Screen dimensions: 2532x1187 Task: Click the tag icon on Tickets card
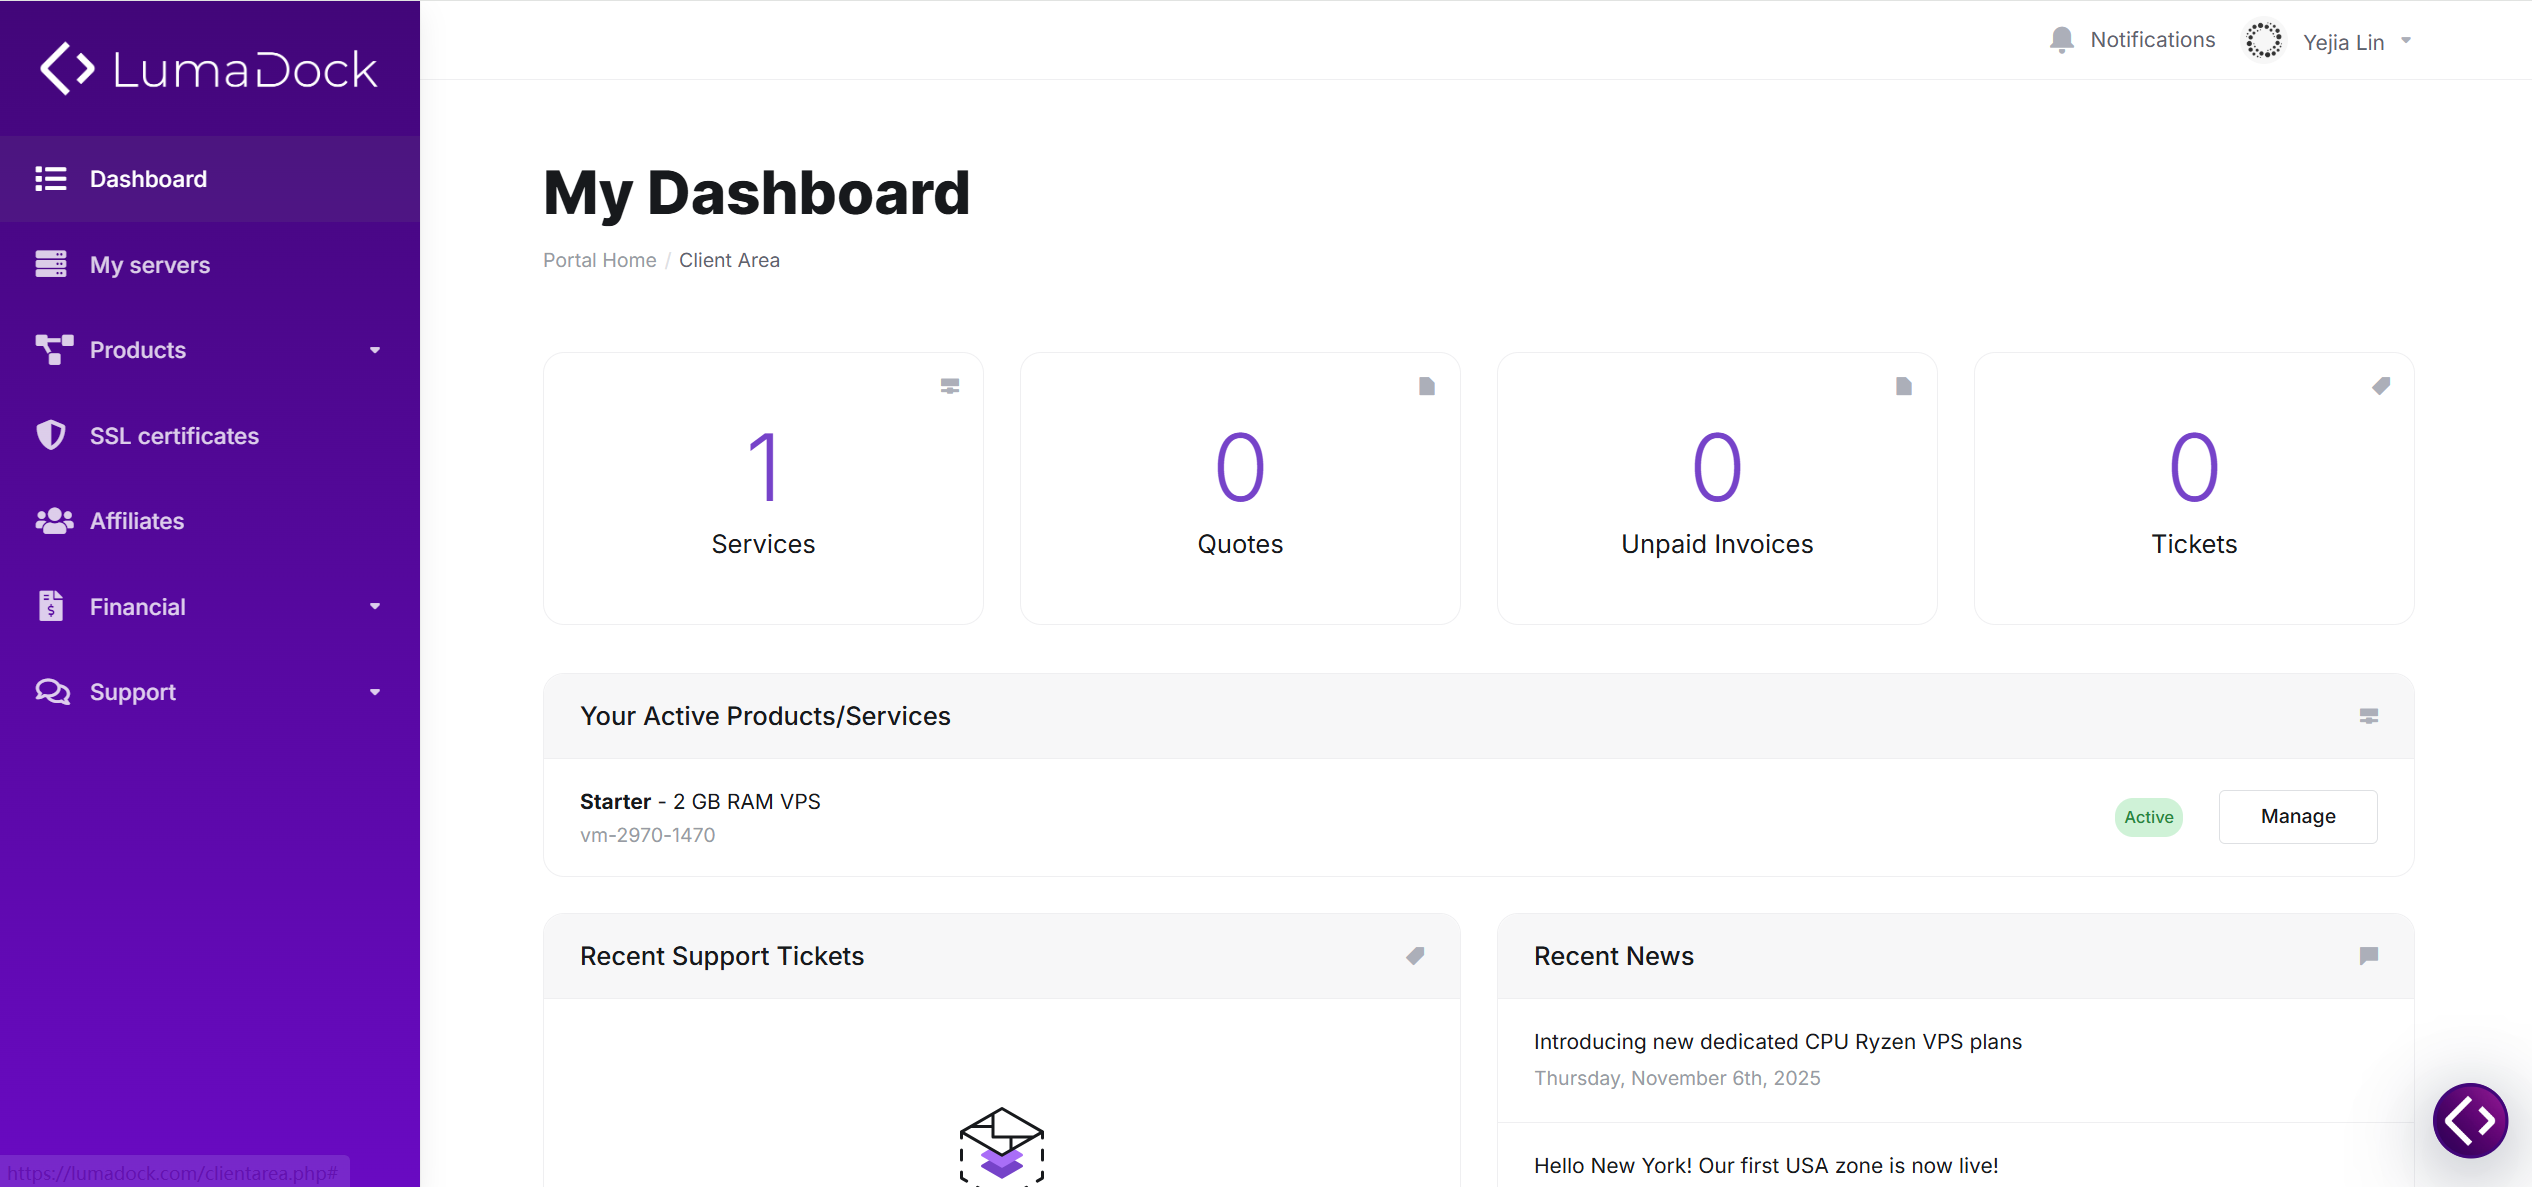pos(2381,386)
